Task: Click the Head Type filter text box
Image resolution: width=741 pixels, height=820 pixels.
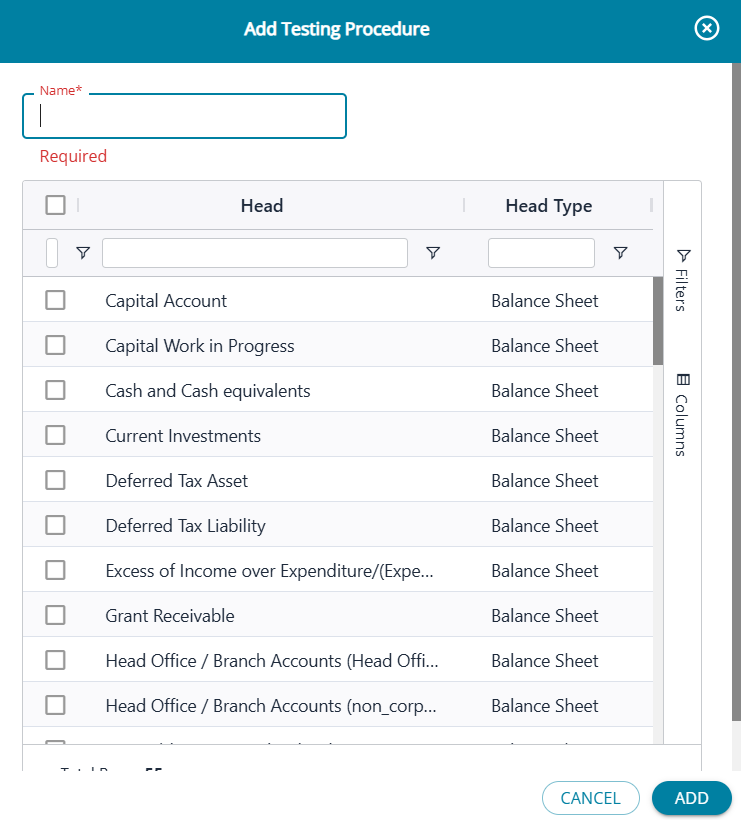Action: click(x=541, y=253)
